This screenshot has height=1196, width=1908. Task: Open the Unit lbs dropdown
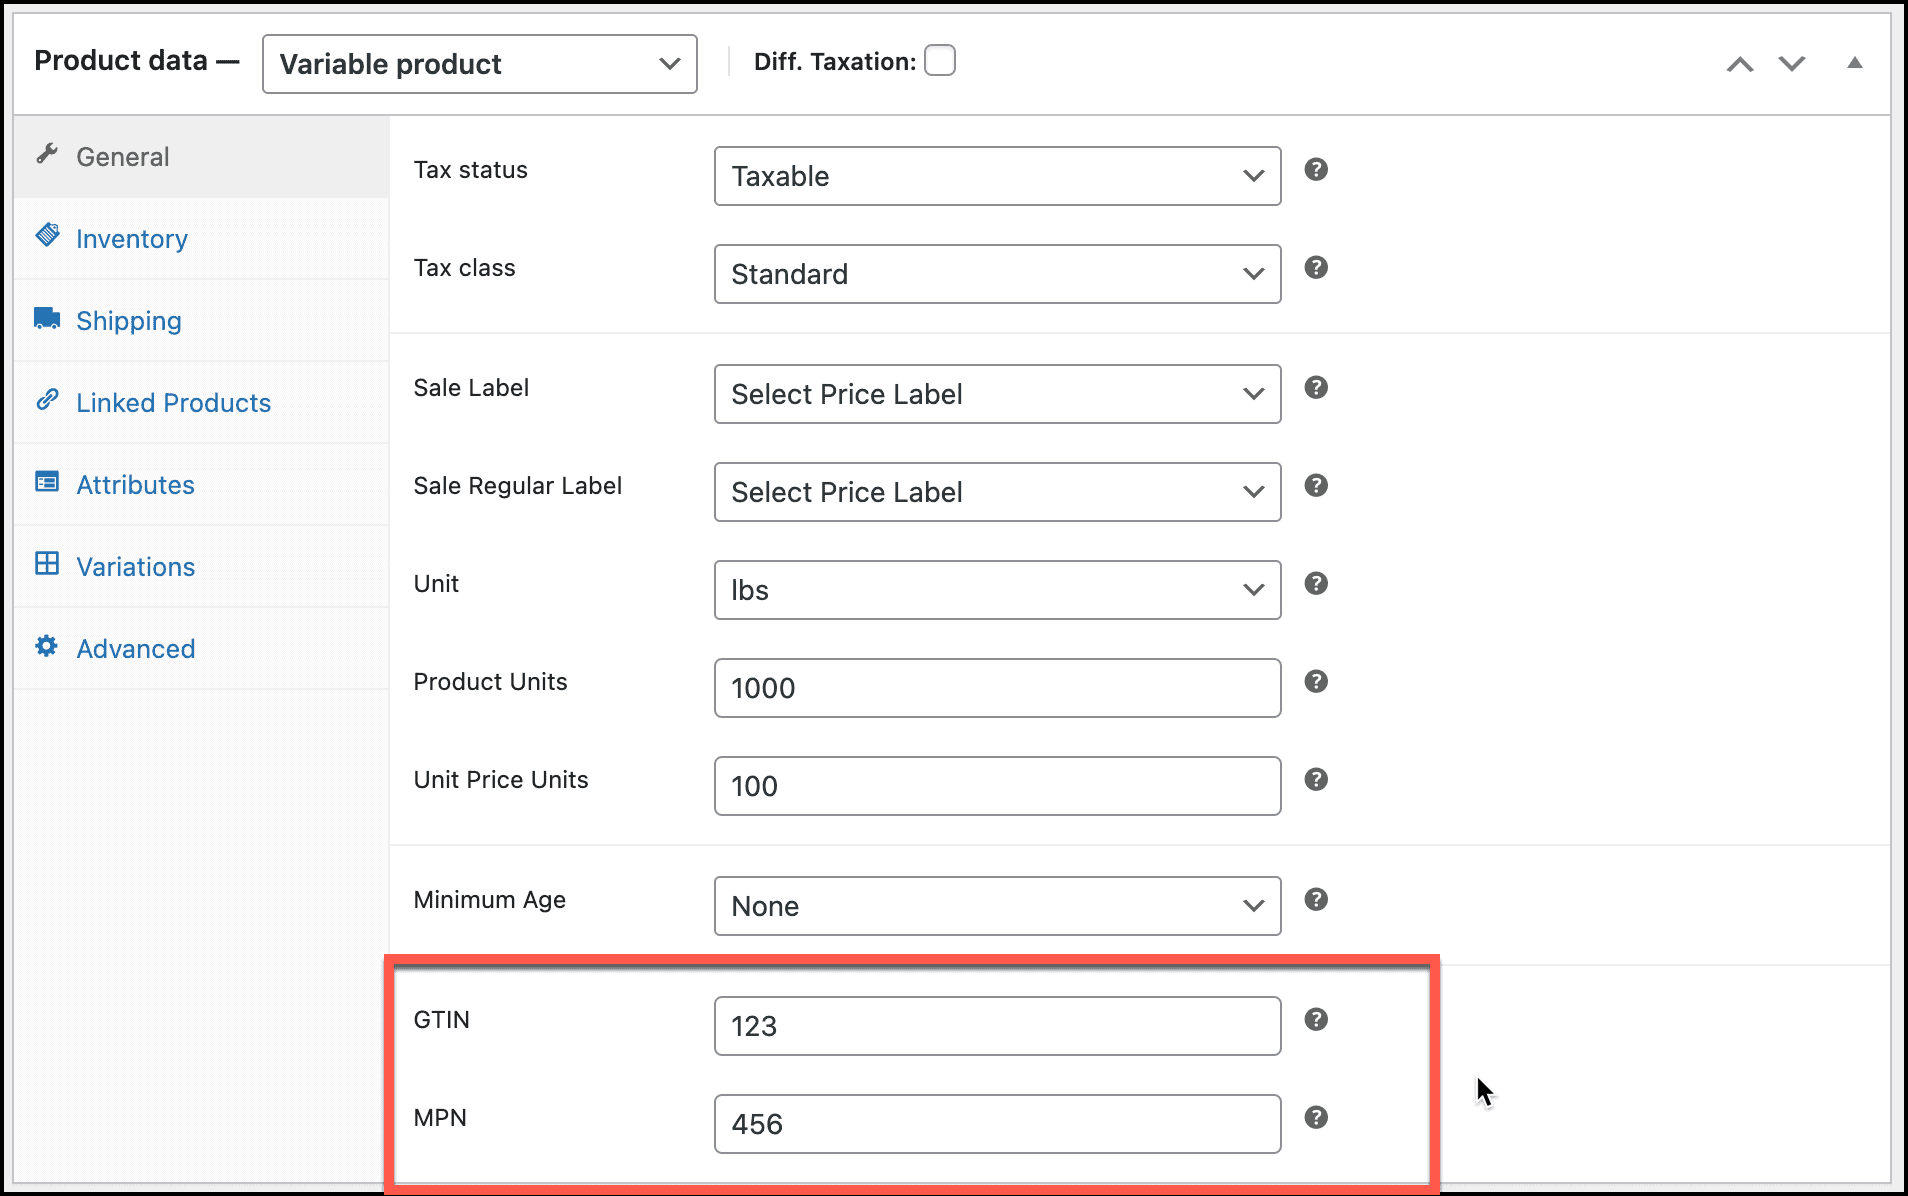click(997, 590)
